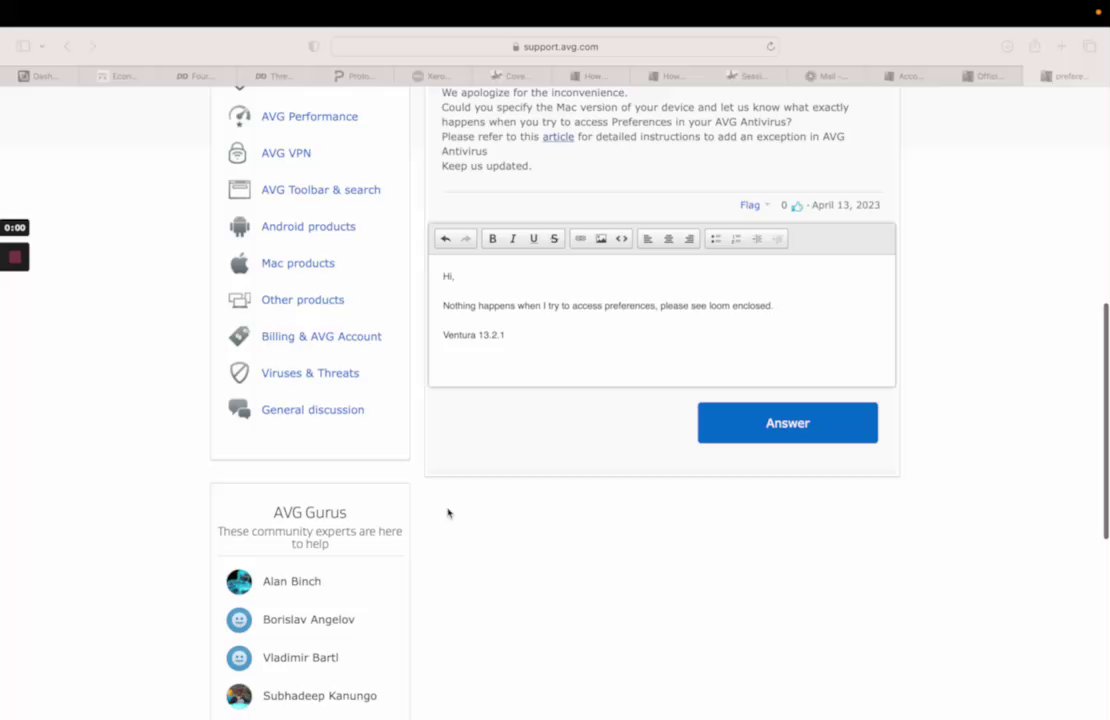
Task: Open Billing & AVG Account category
Action: [321, 336]
